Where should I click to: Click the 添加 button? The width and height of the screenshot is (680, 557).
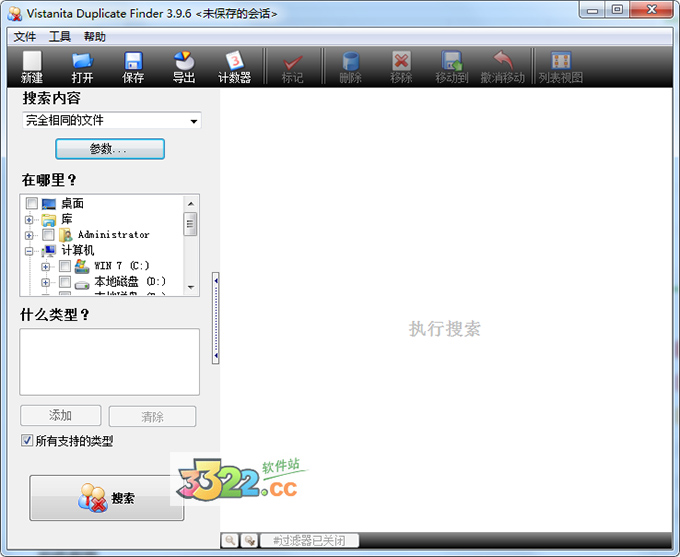point(61,416)
